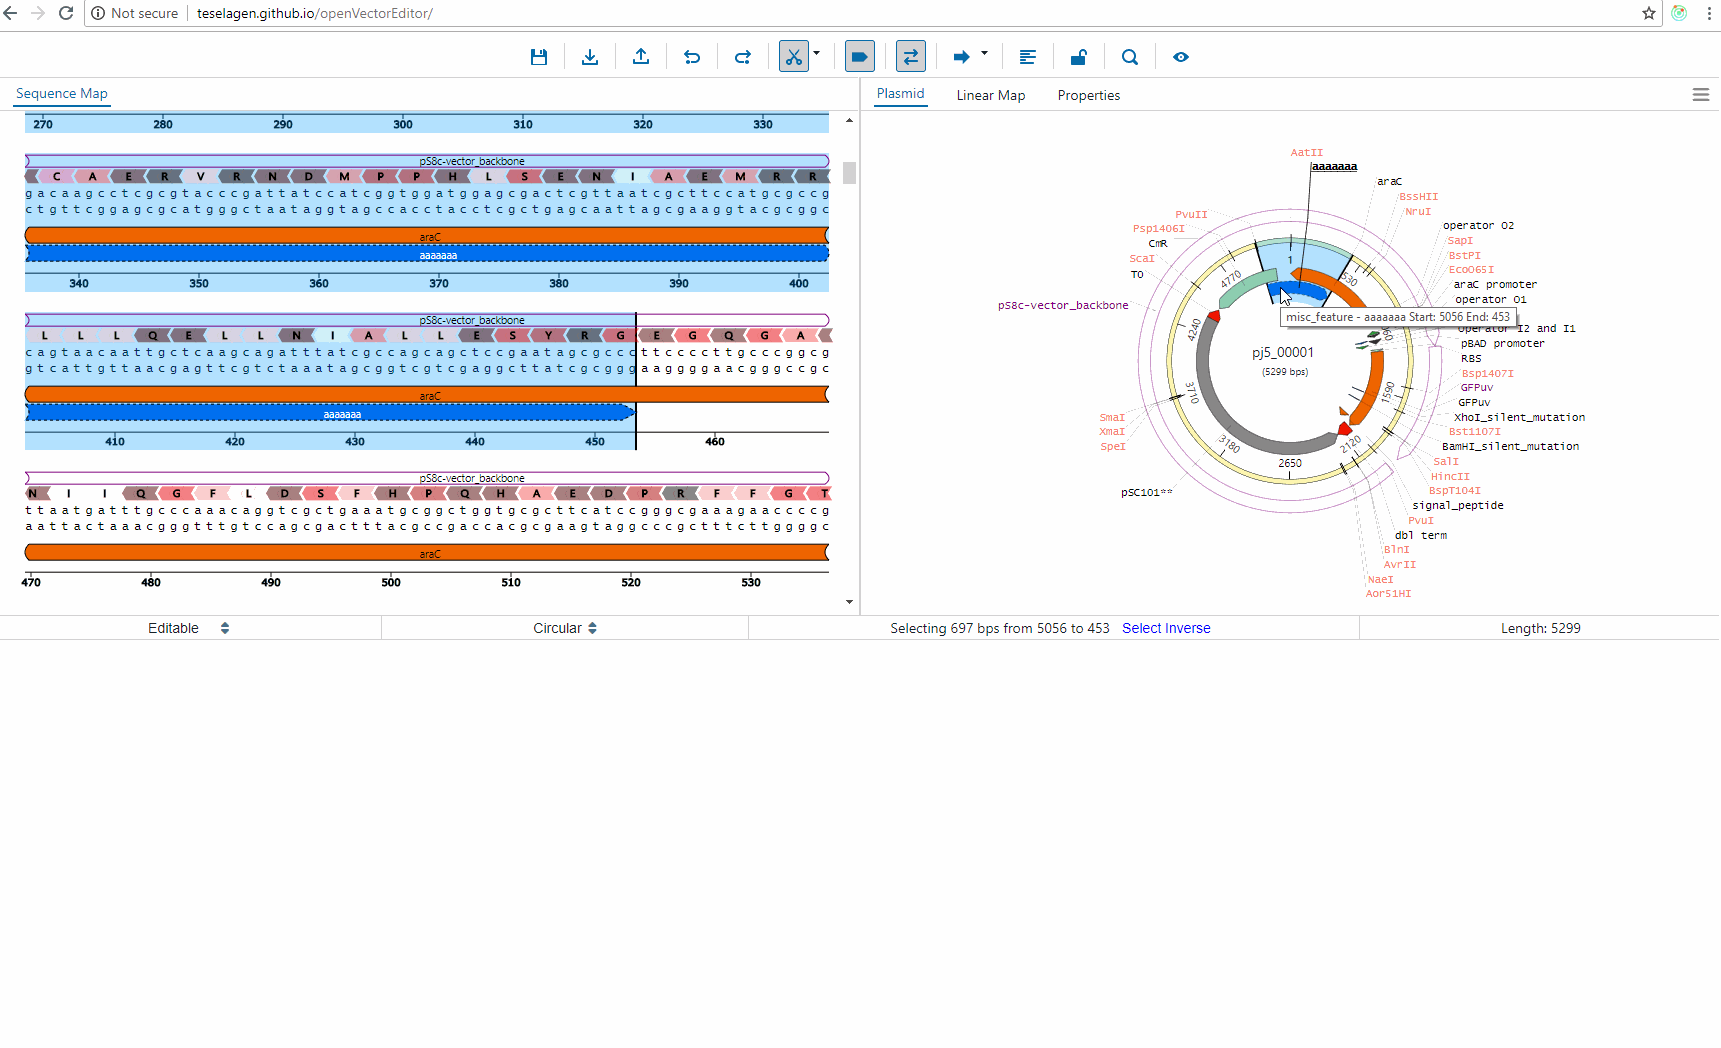Click the Sequence Map scrollbar thumb

[x=849, y=173]
